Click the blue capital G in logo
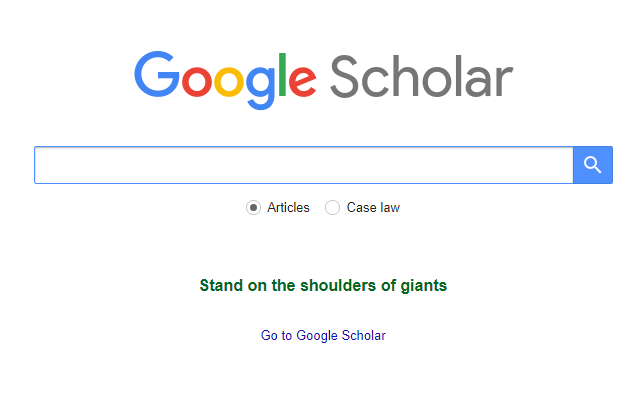The height and width of the screenshot is (400, 640). click(157, 75)
